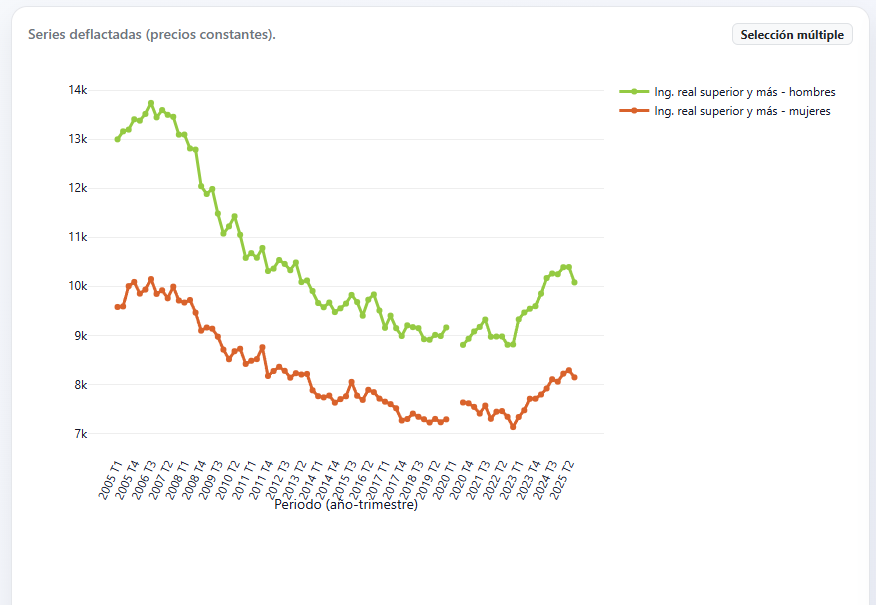This screenshot has width=876, height=605.
Task: Click the first green data point at 13k
Action: 117,139
